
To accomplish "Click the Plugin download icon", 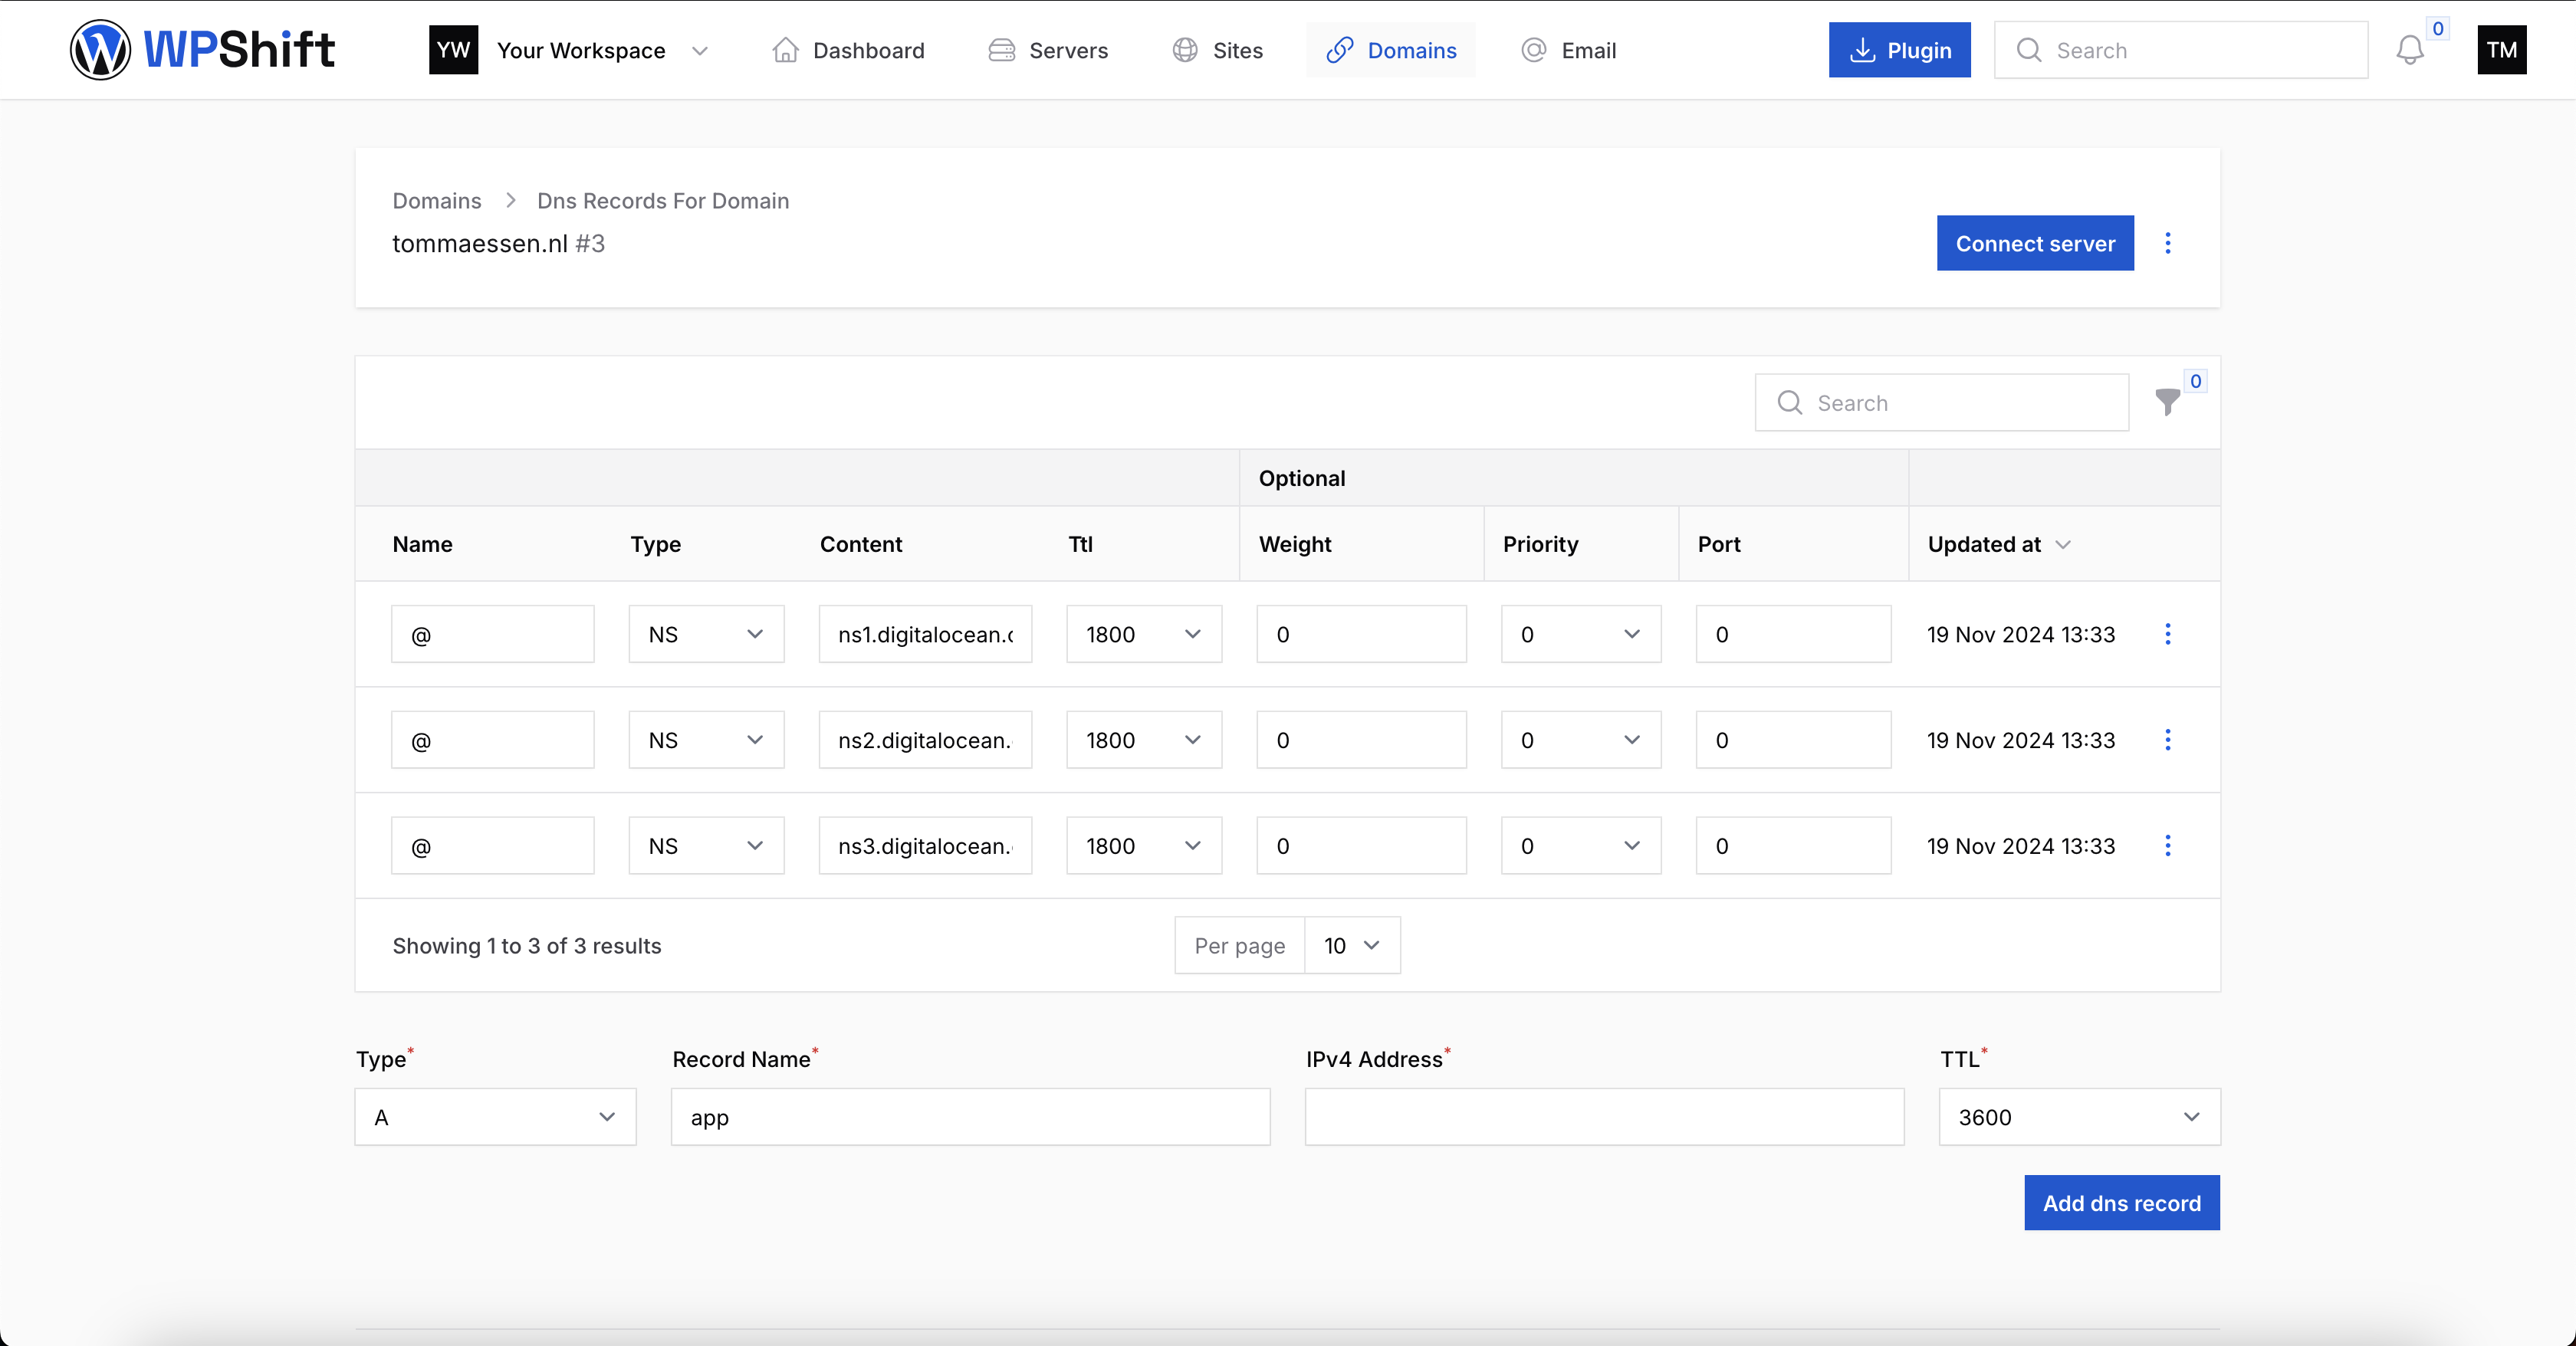I will (1862, 49).
